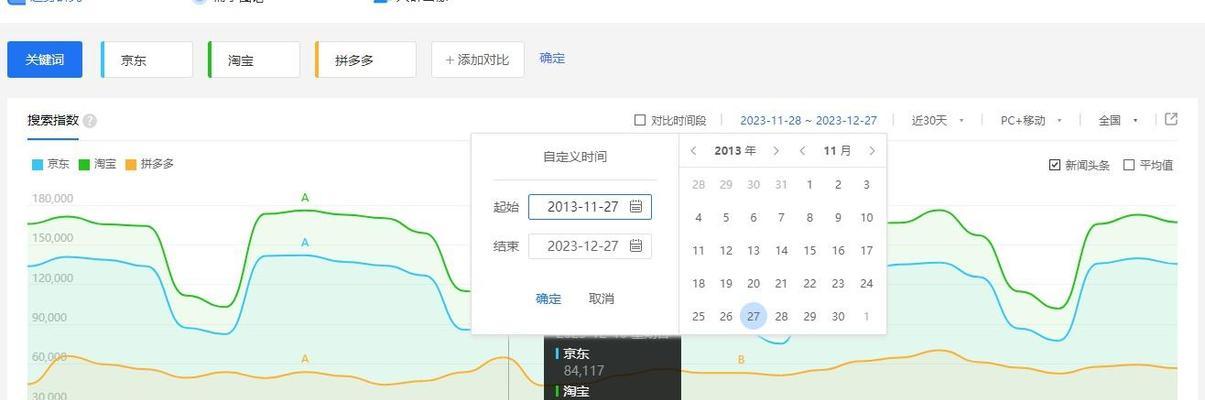Screen dimensions: 1205x400
Task: Pick day 13 in the calendar
Action: click(x=753, y=251)
